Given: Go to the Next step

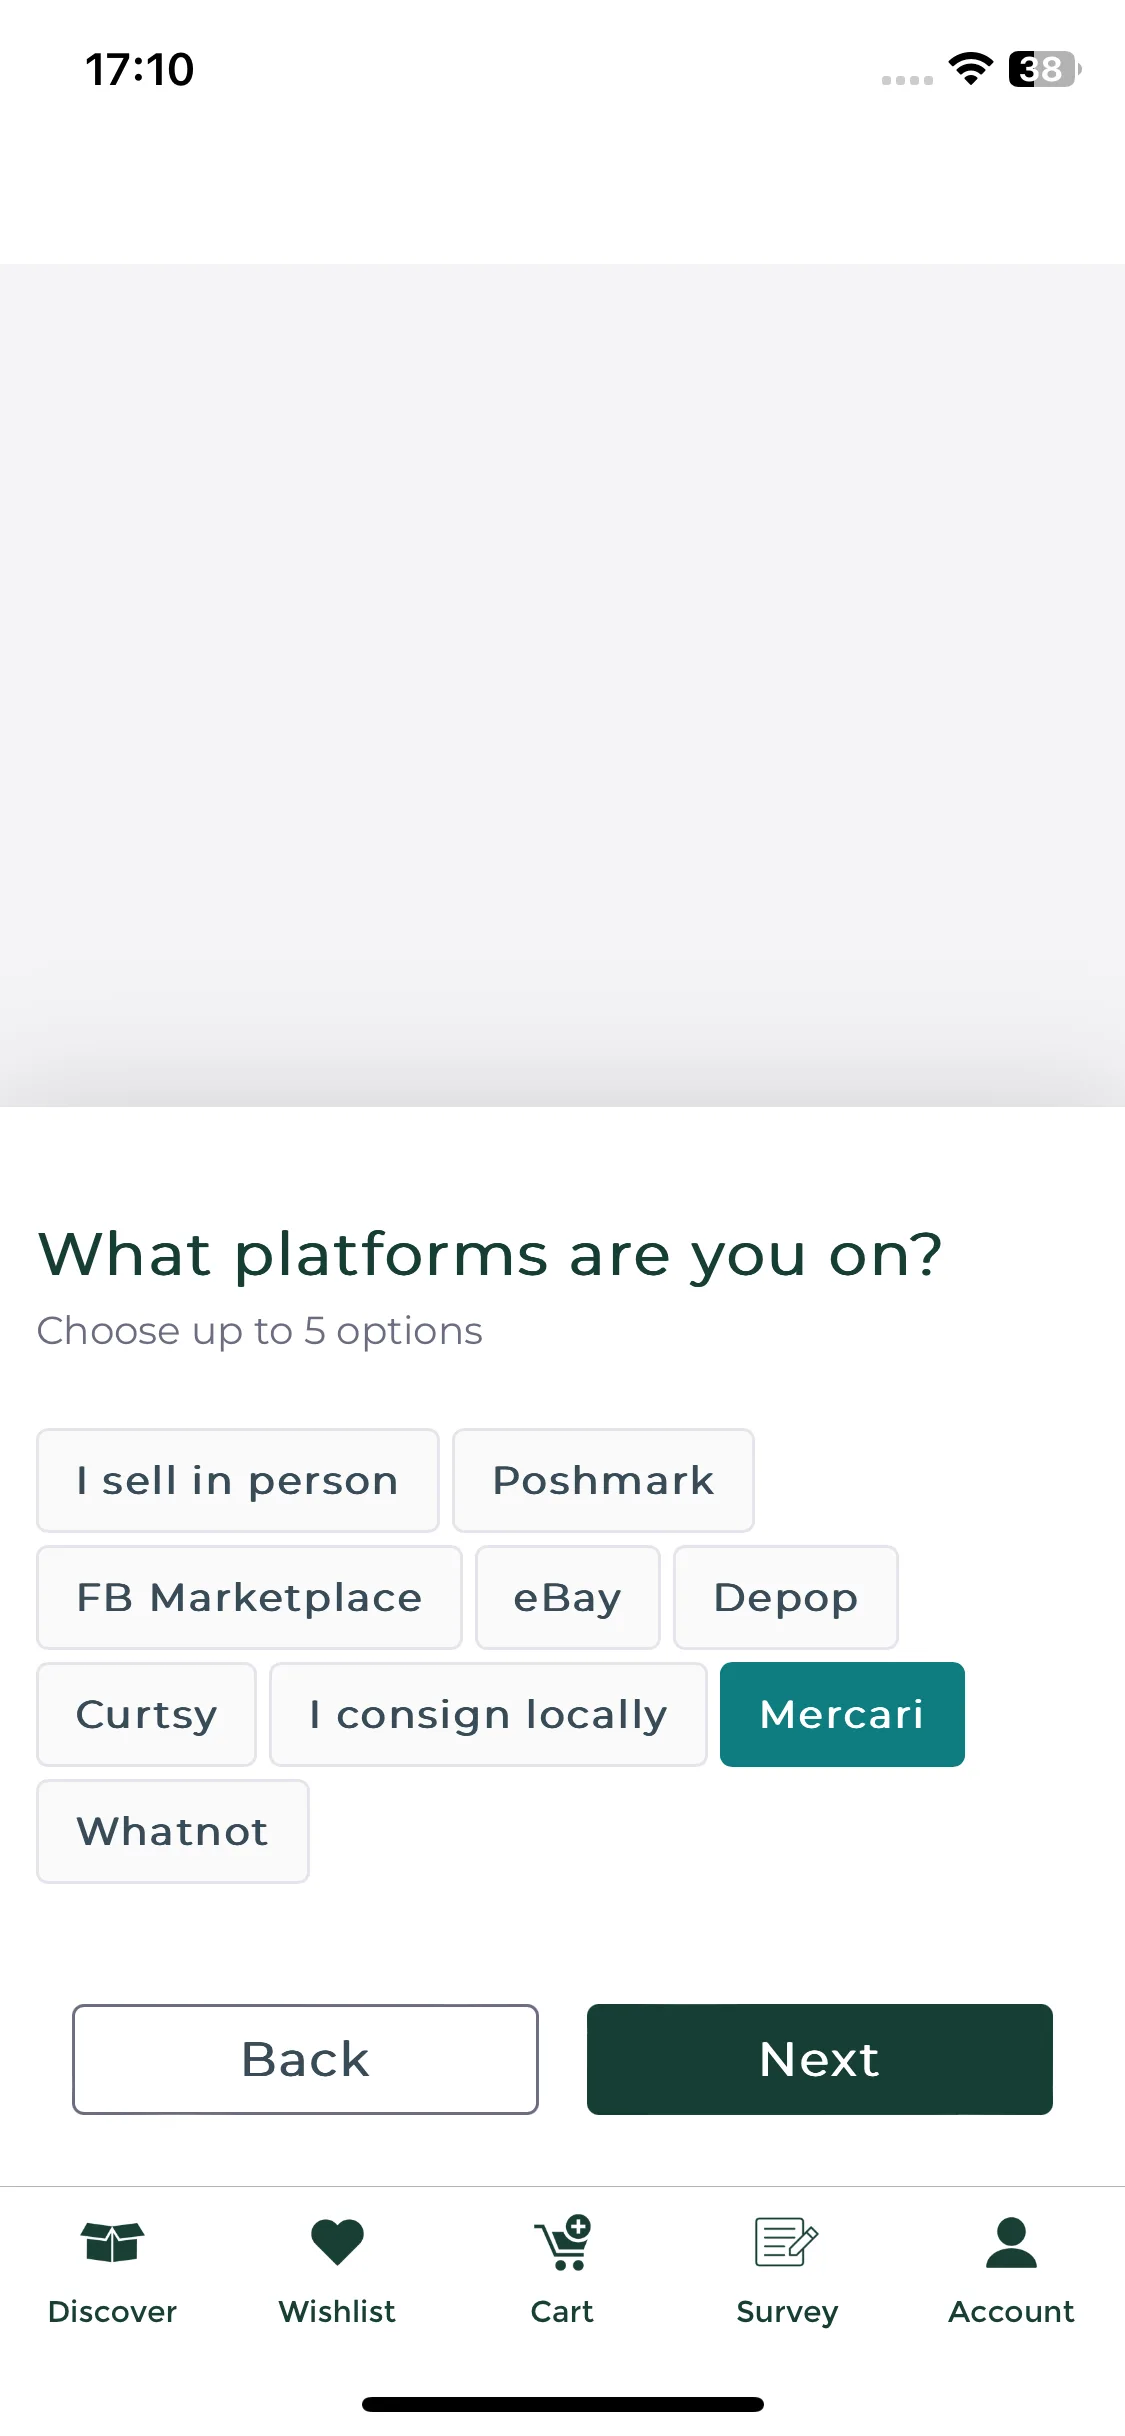Looking at the screenshot, I should [x=819, y=2059].
